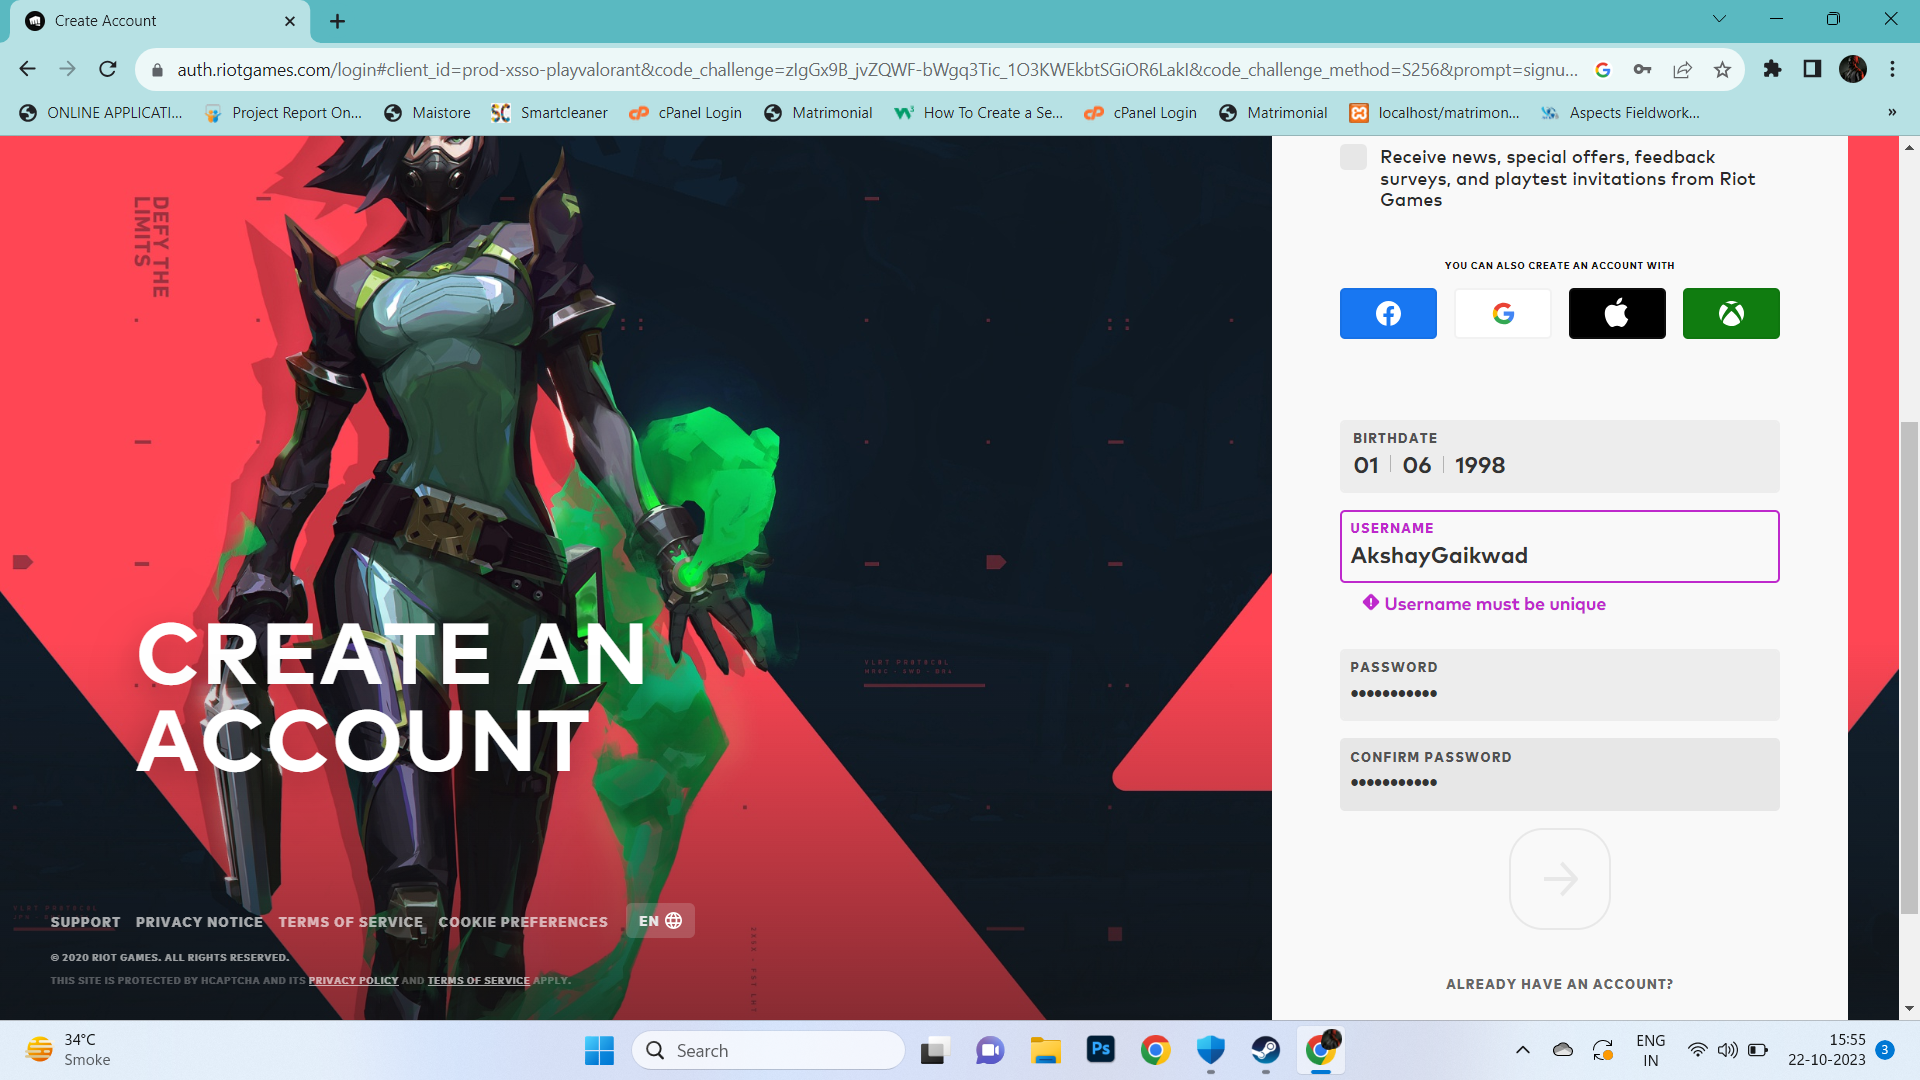The width and height of the screenshot is (1920, 1080).
Task: Click the birthdate day field 01
Action: (1366, 465)
